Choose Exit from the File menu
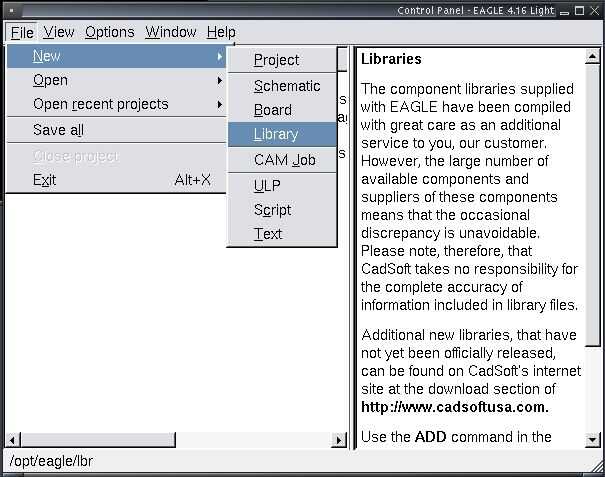Screen dimensions: 605x477 coord(45,180)
